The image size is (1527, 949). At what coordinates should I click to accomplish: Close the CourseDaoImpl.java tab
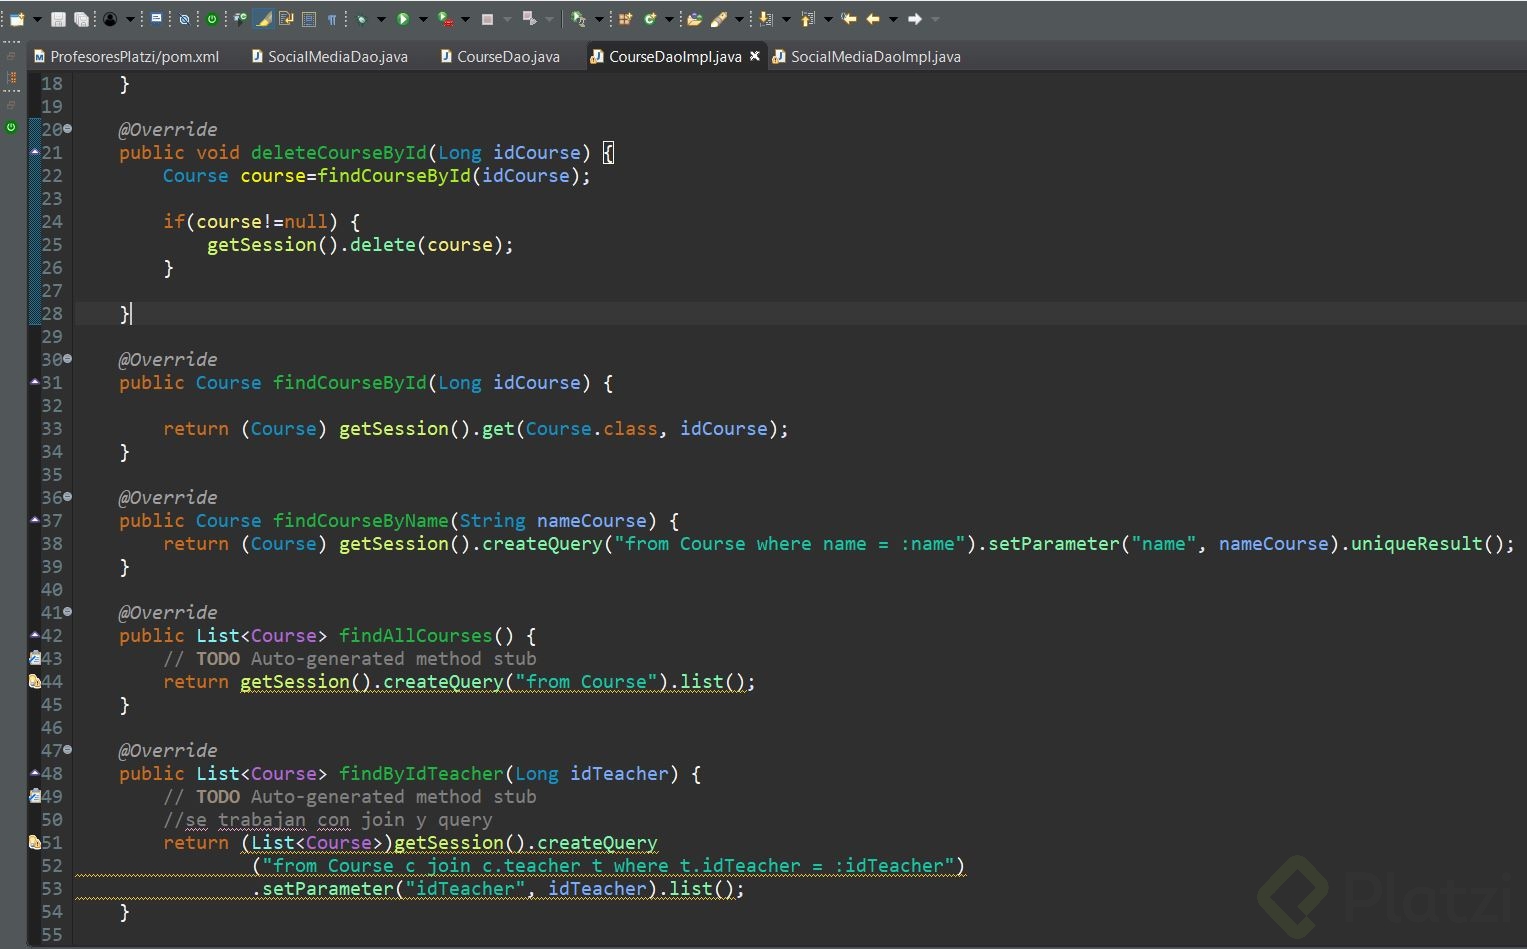[755, 56]
